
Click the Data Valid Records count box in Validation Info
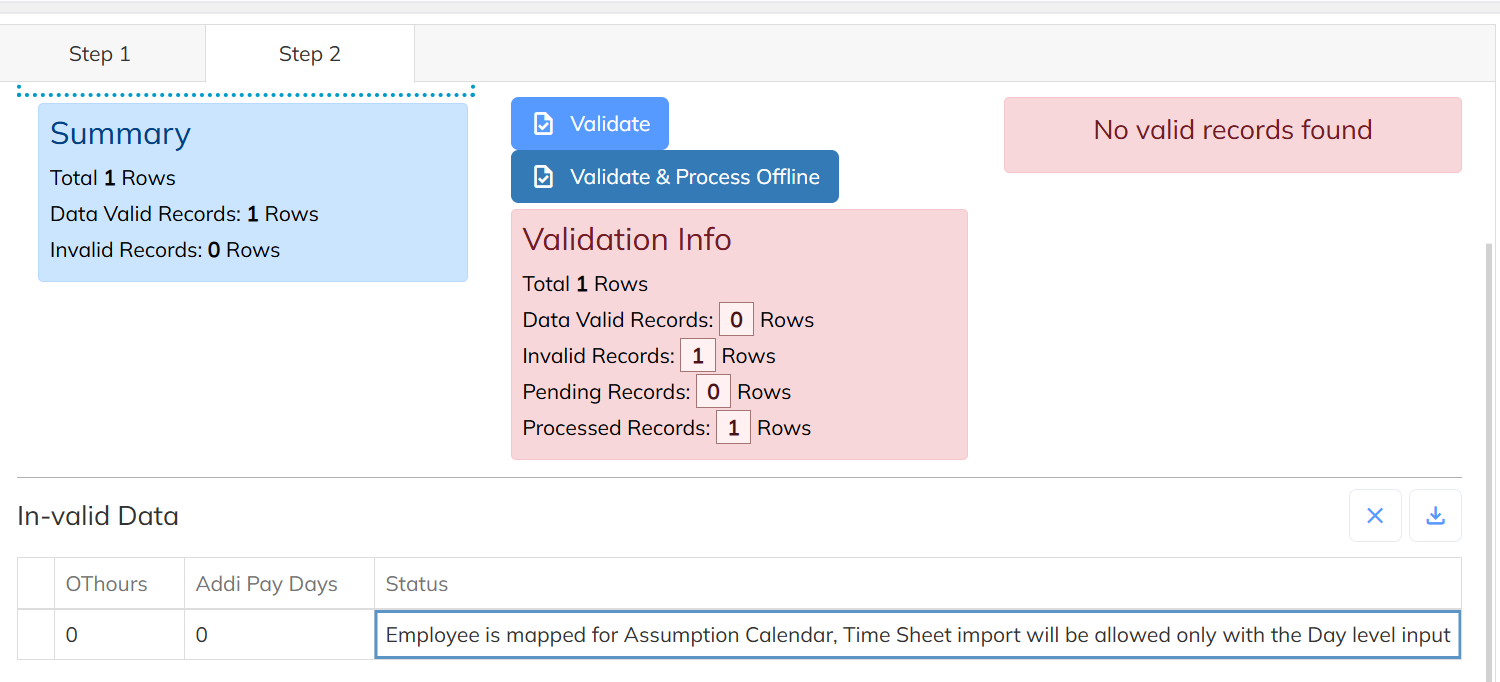736,320
